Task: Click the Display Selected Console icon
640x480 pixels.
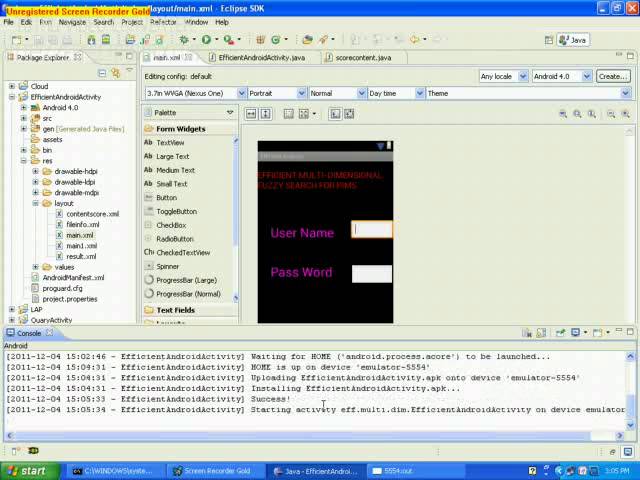Action: pyautogui.click(x=576, y=333)
